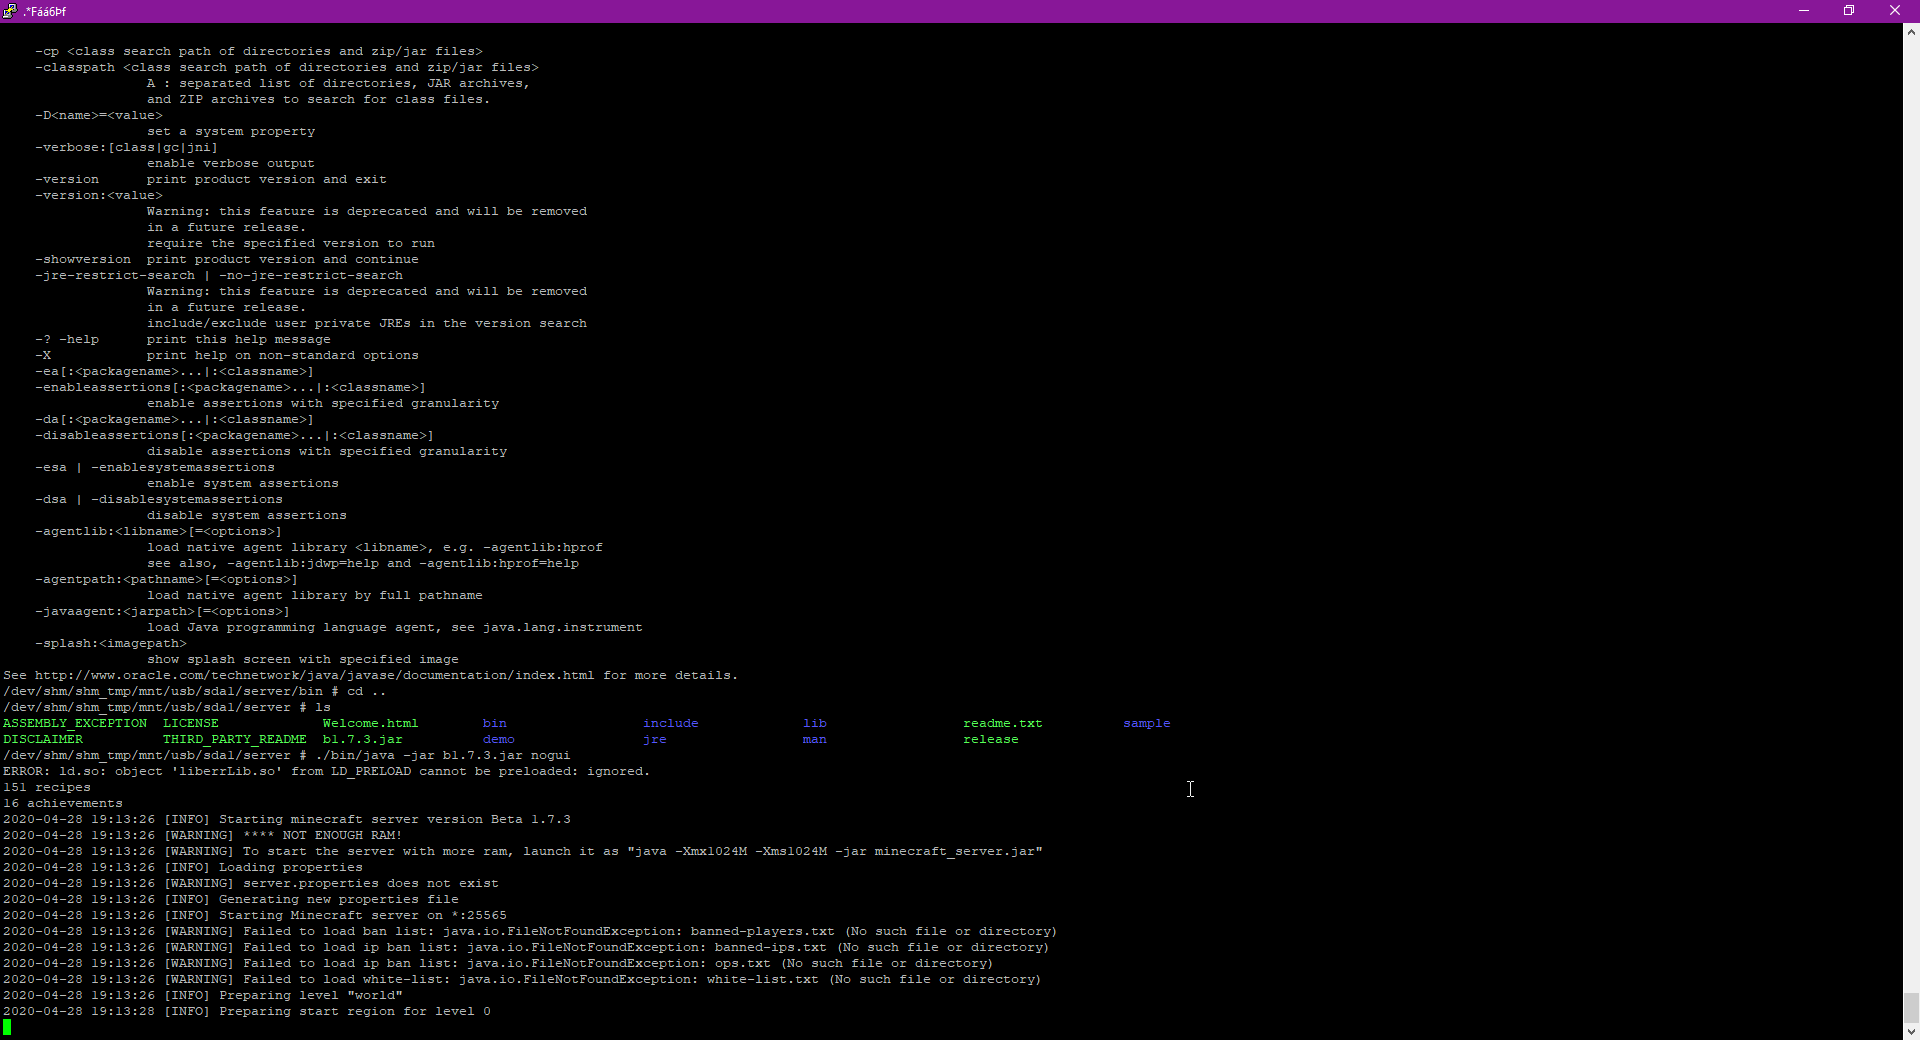Click the jre directory name
Screen dimensions: 1920x1040
655,739
